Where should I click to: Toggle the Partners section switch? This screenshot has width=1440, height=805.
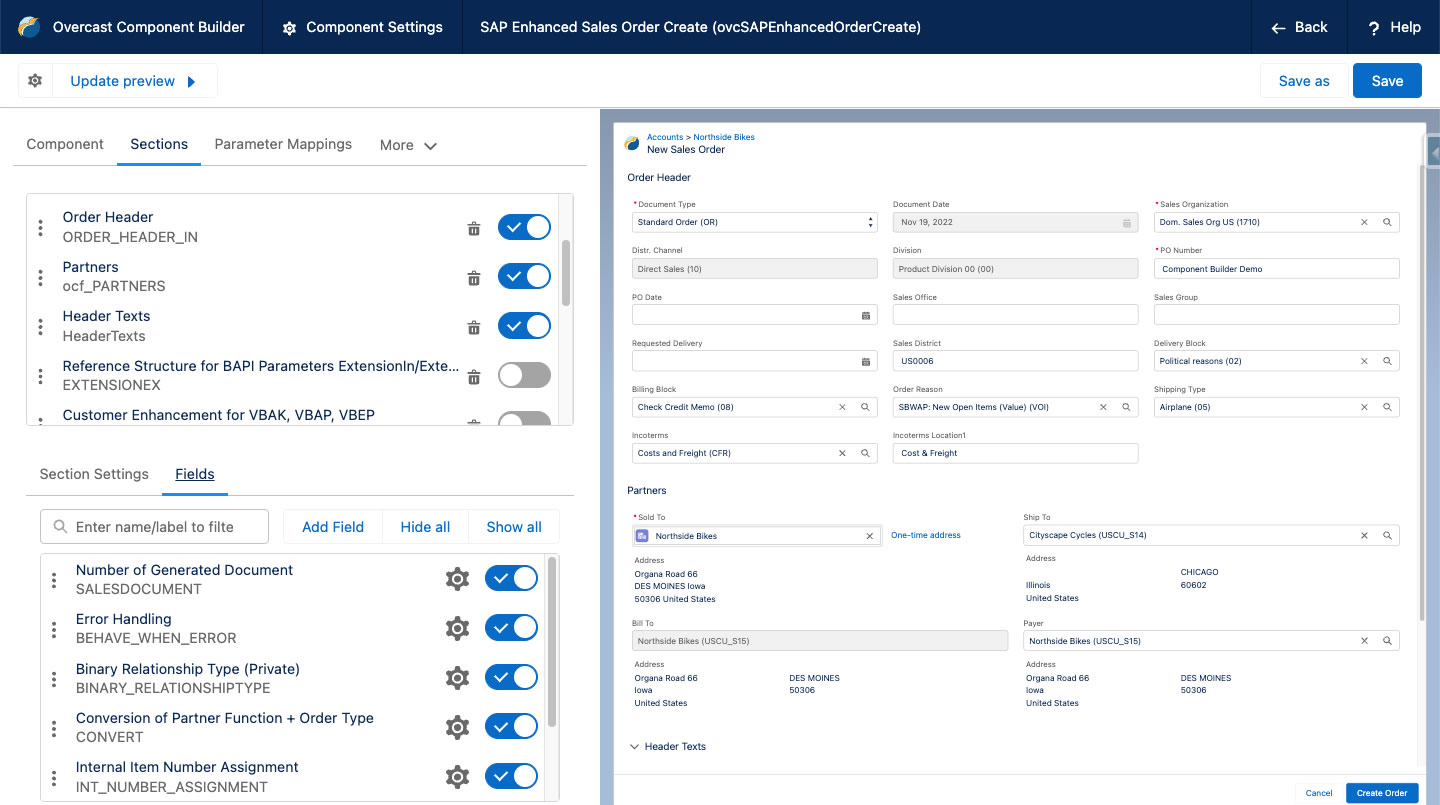(x=524, y=276)
